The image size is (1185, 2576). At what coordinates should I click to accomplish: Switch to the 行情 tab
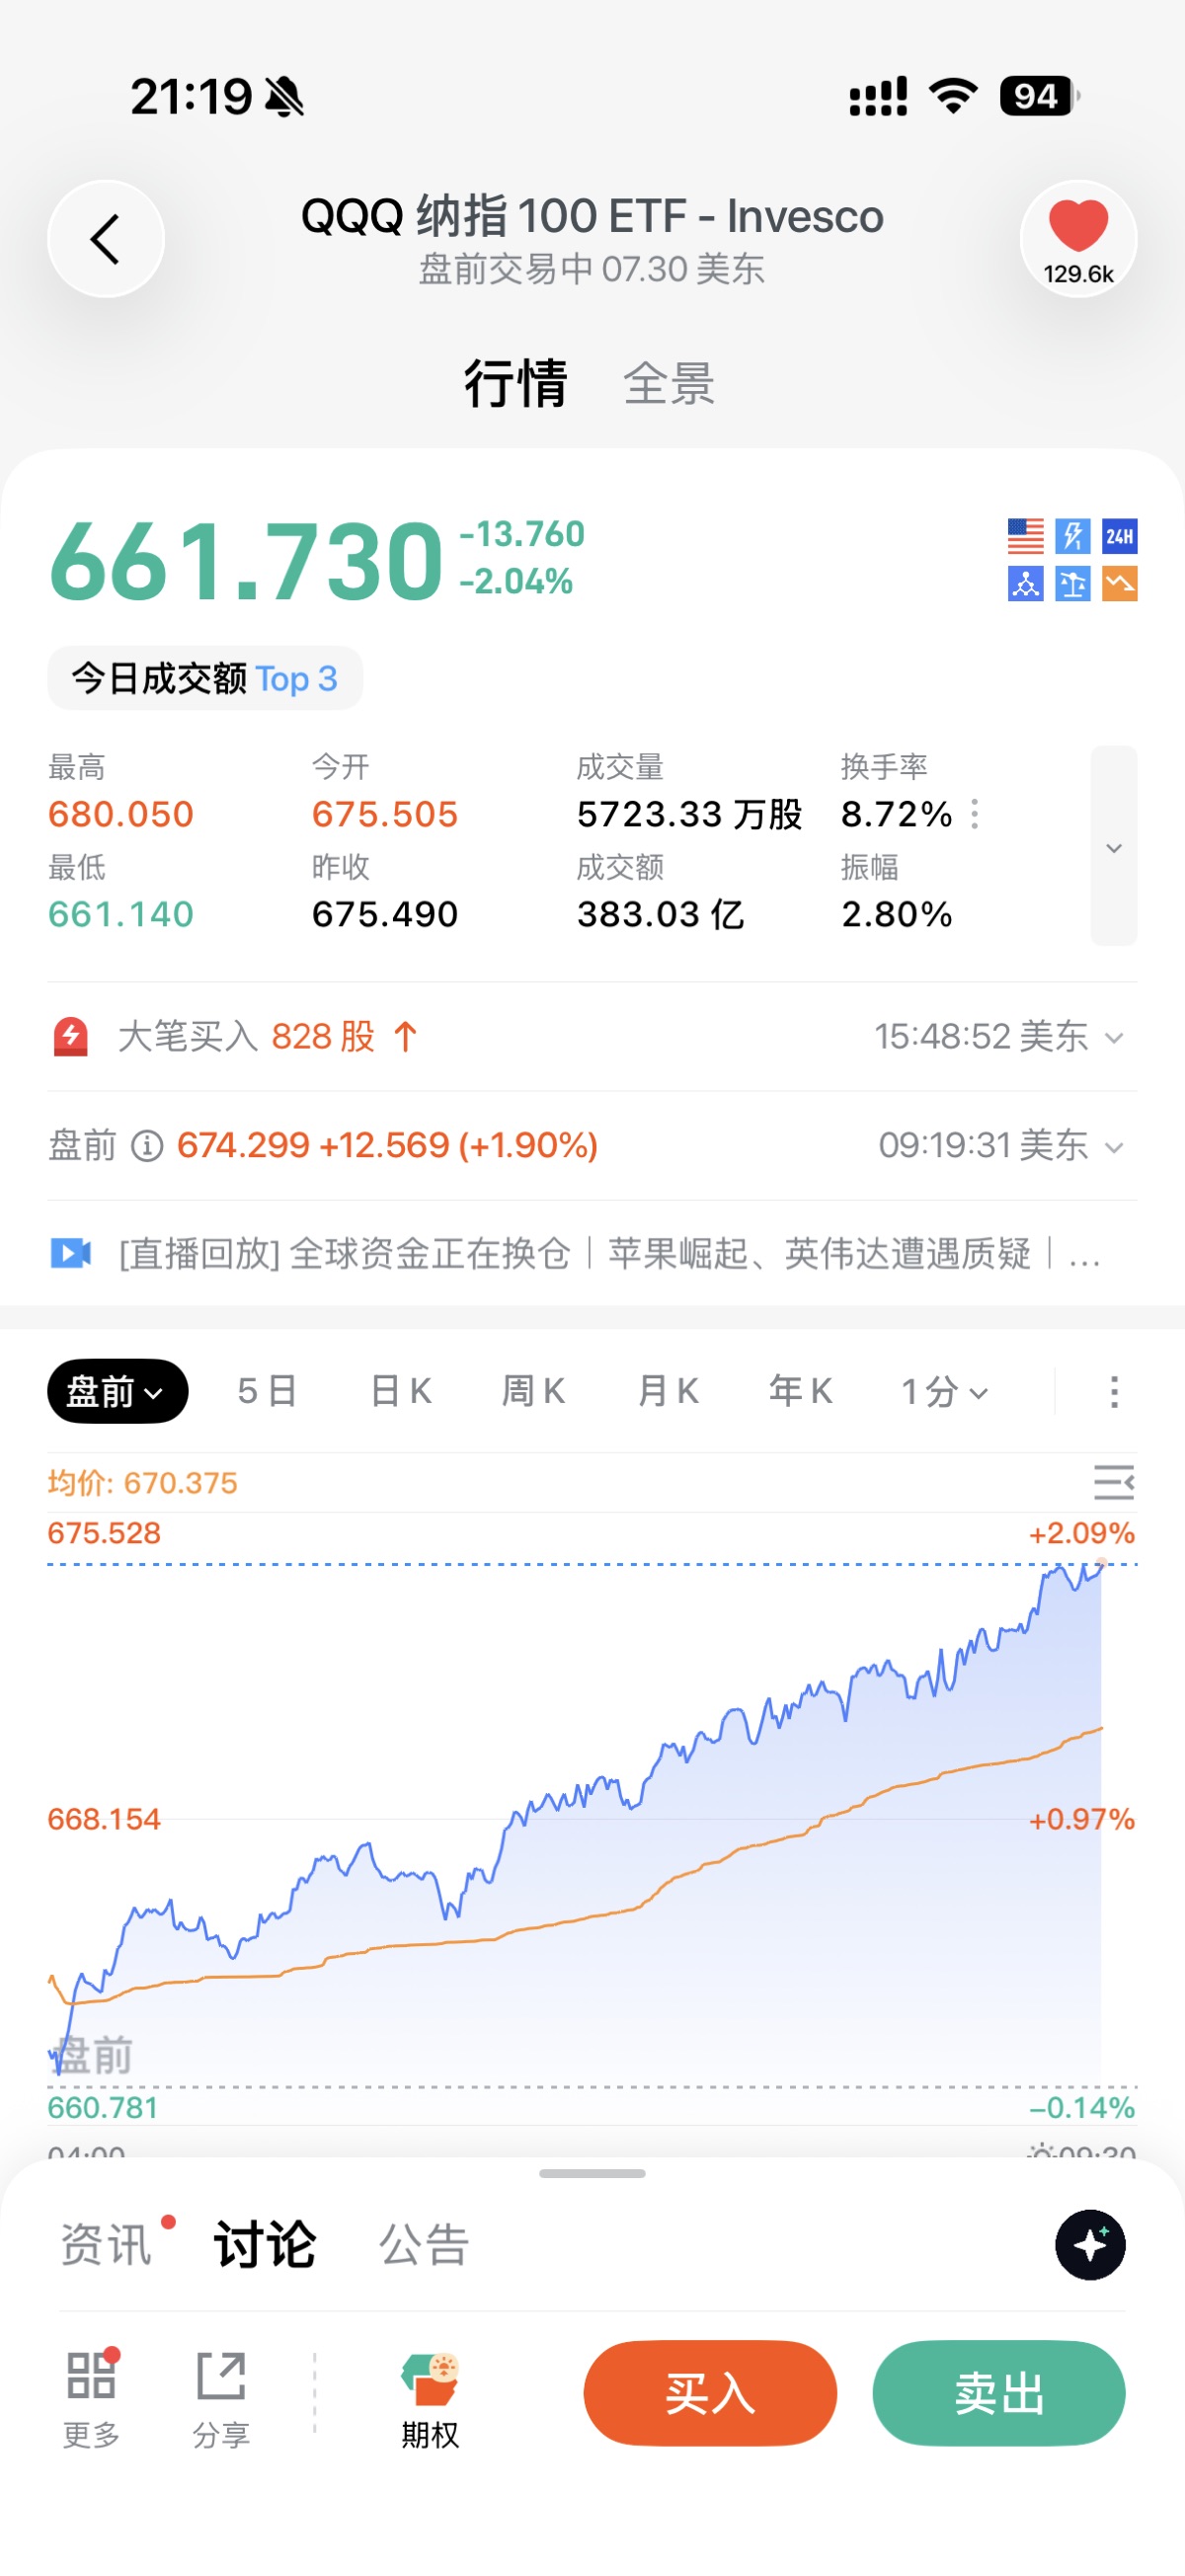[515, 383]
